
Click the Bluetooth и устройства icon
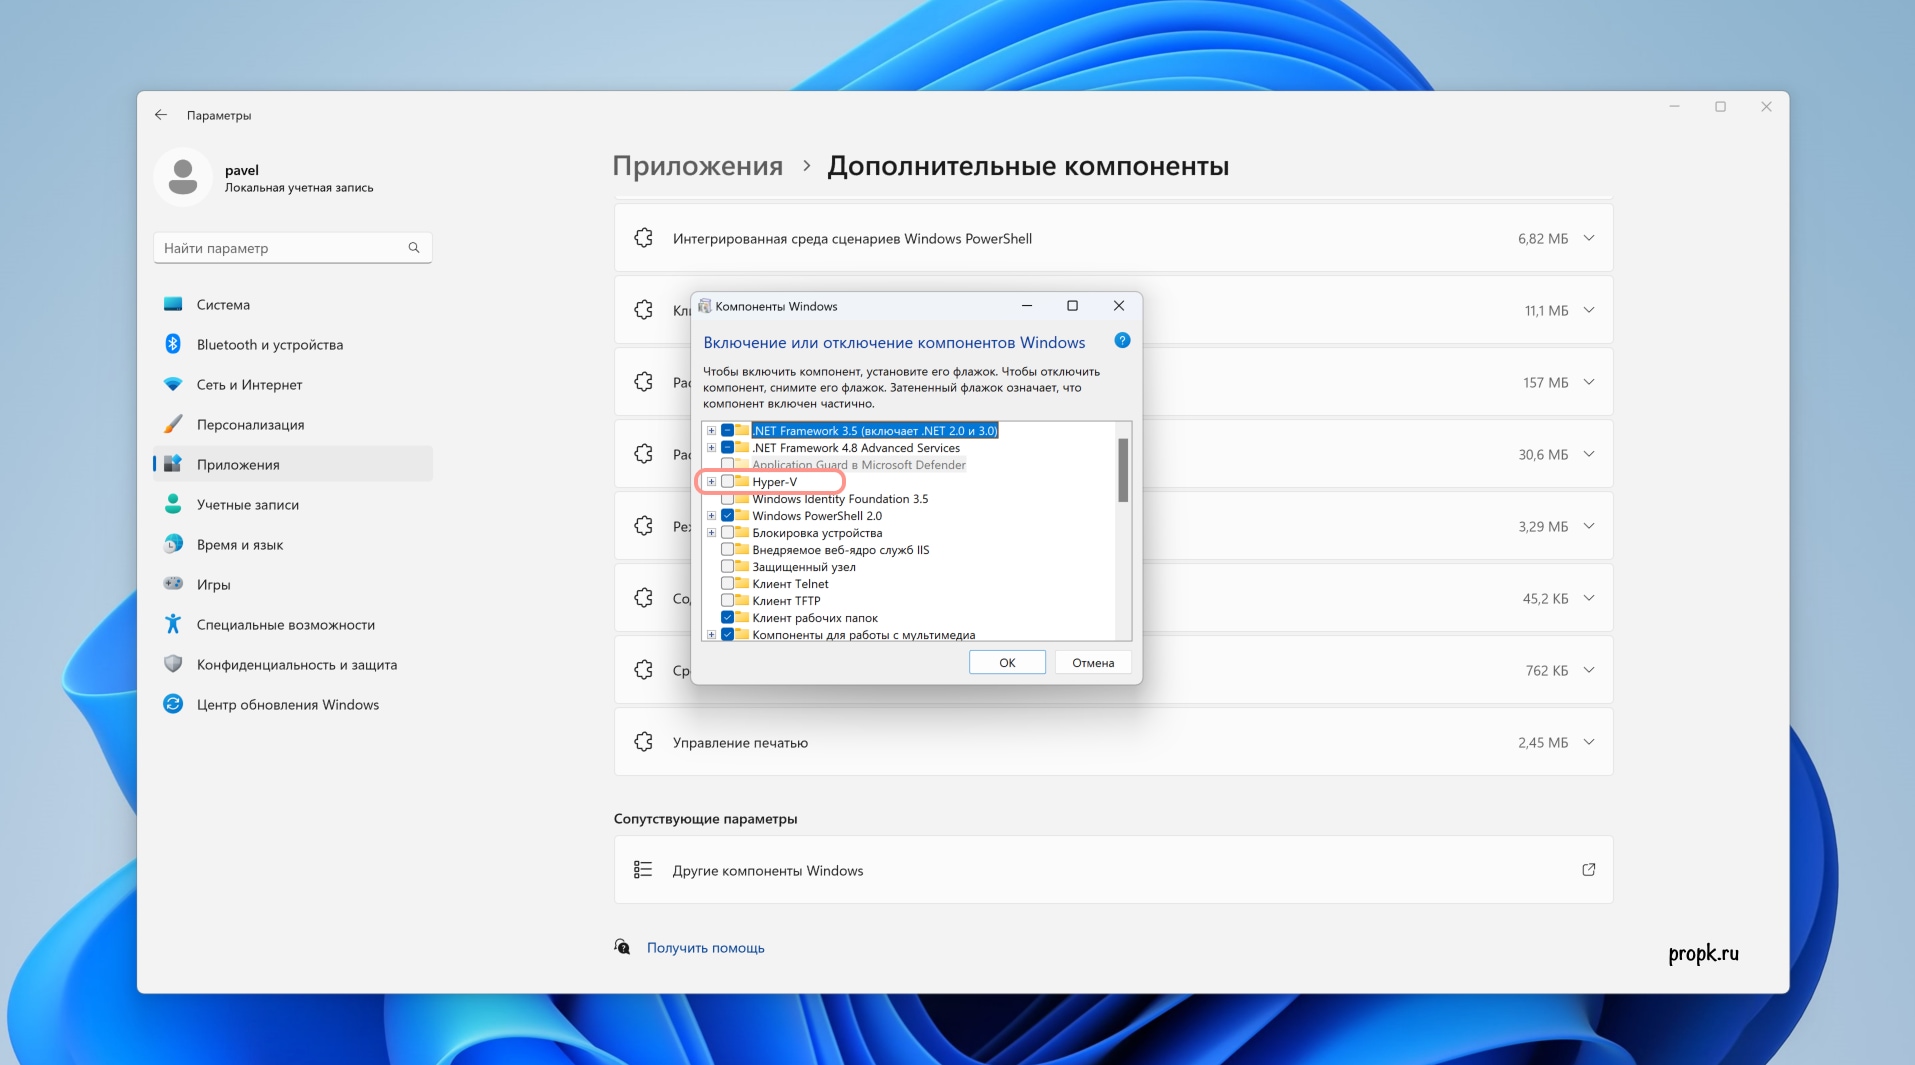pos(173,344)
